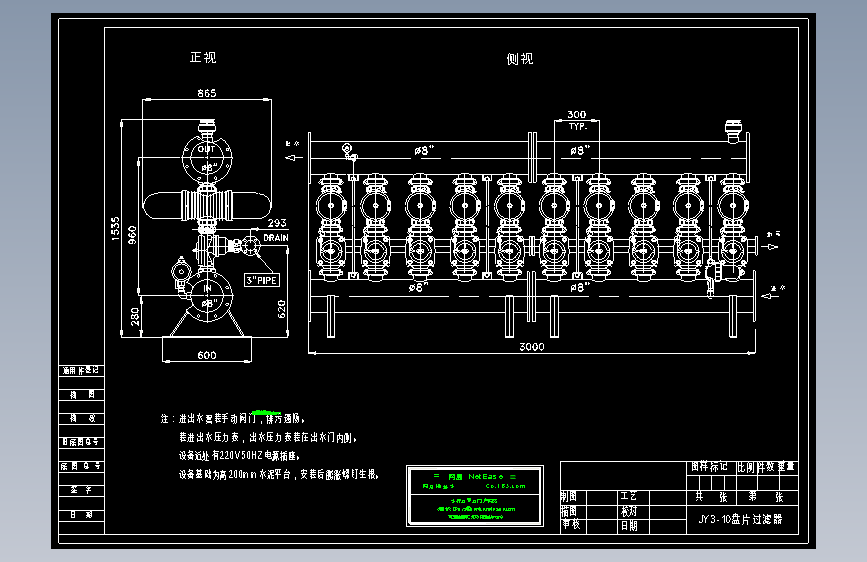The image size is (867, 562).
Task: Select the 600 base width dimension
Action: click(207, 355)
